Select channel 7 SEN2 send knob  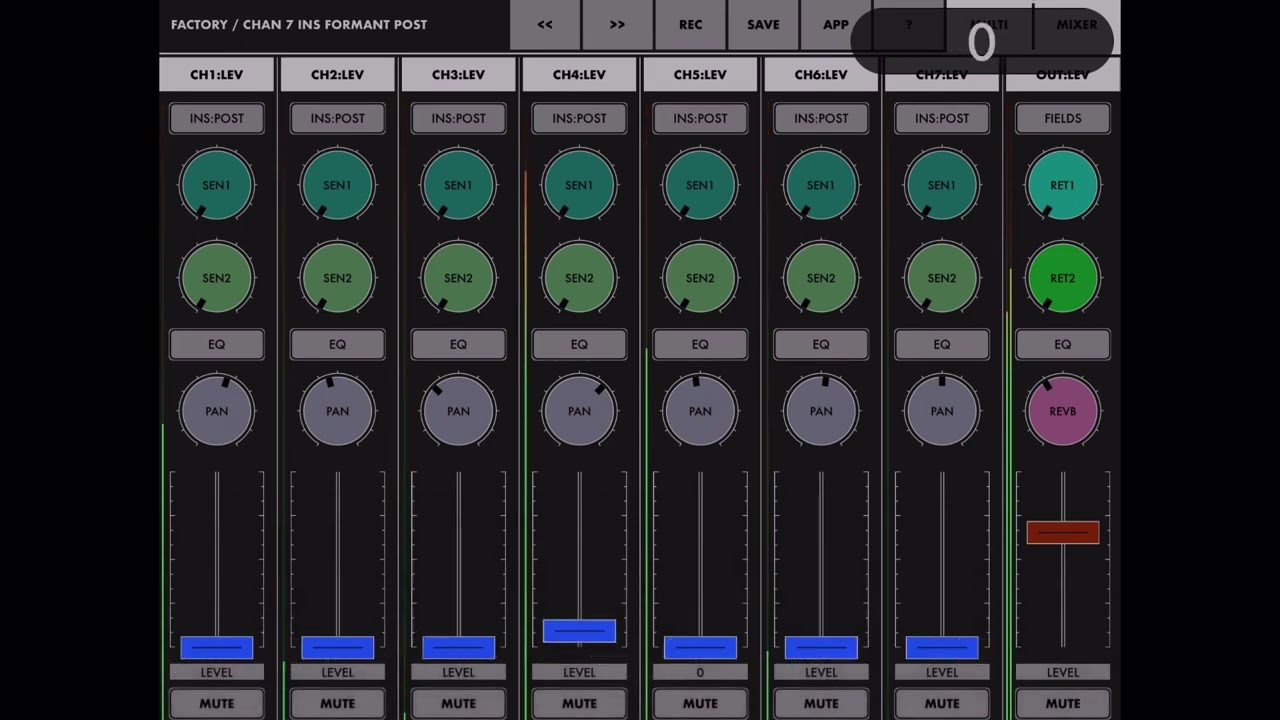[x=942, y=278]
